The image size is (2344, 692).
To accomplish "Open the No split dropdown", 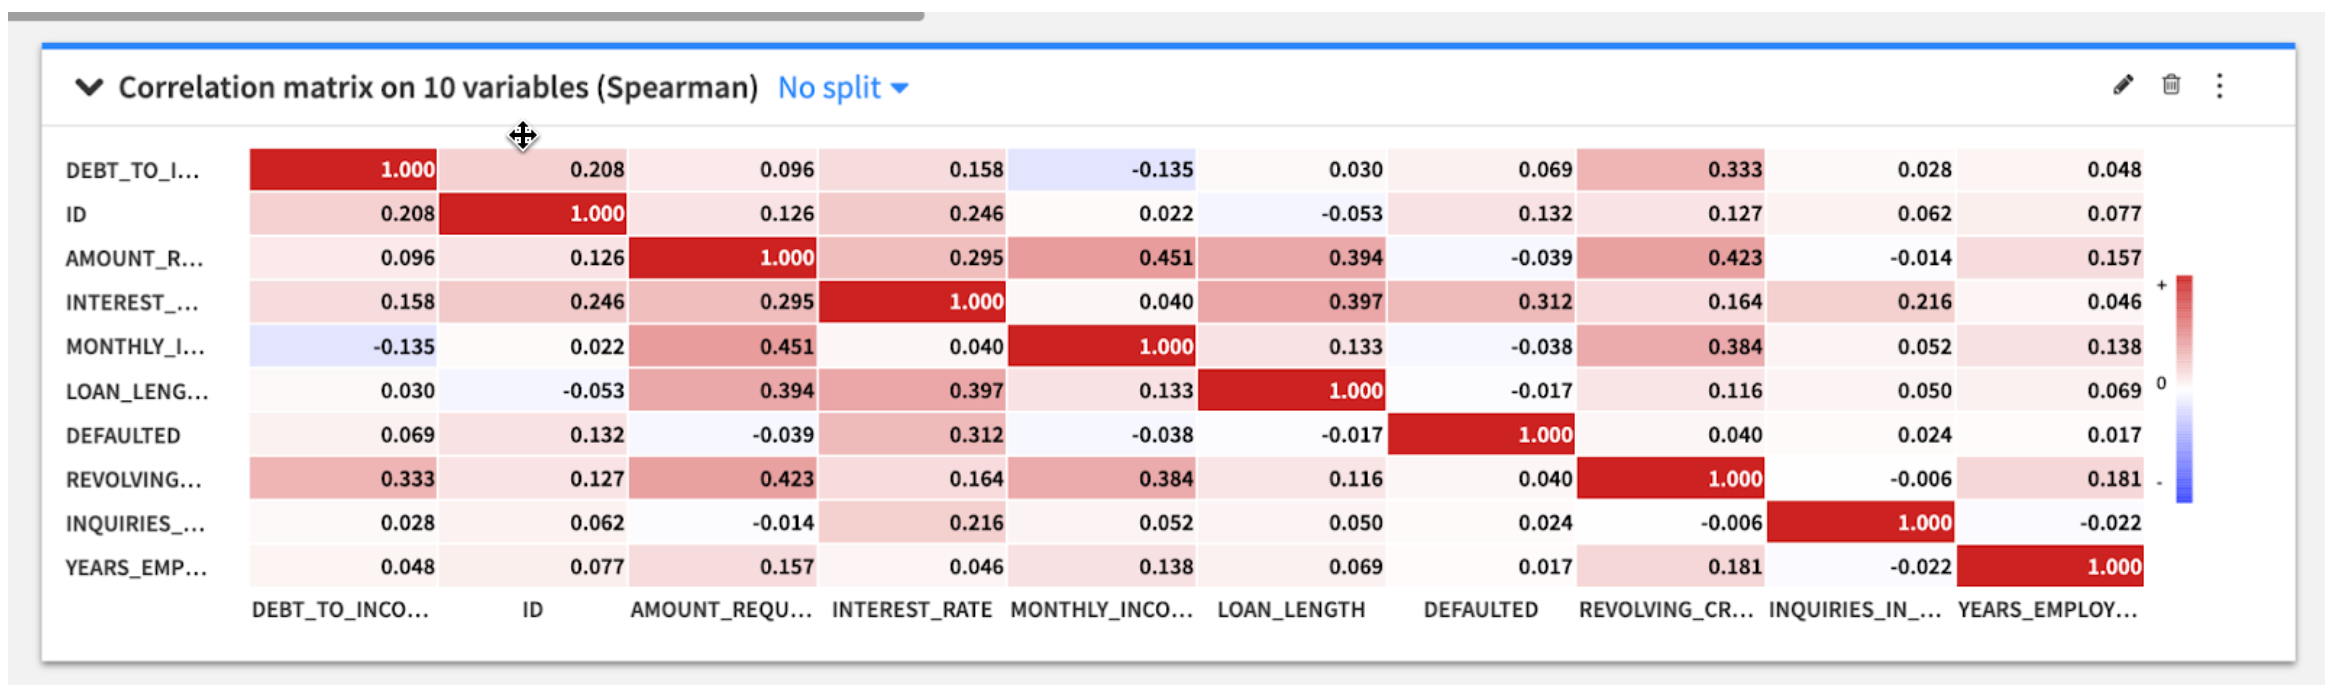I will [x=843, y=88].
